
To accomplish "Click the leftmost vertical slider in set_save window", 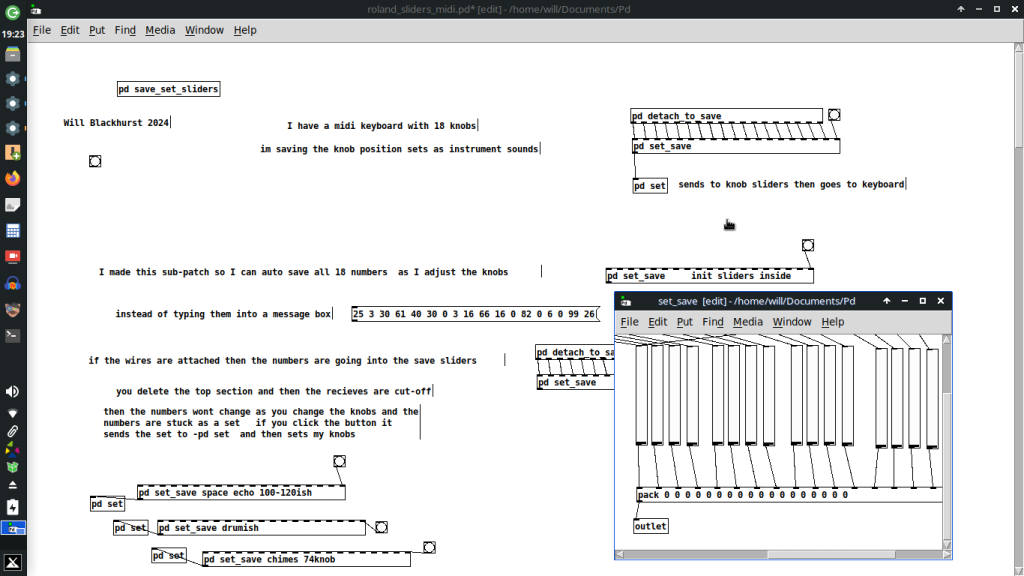I will (x=641, y=394).
